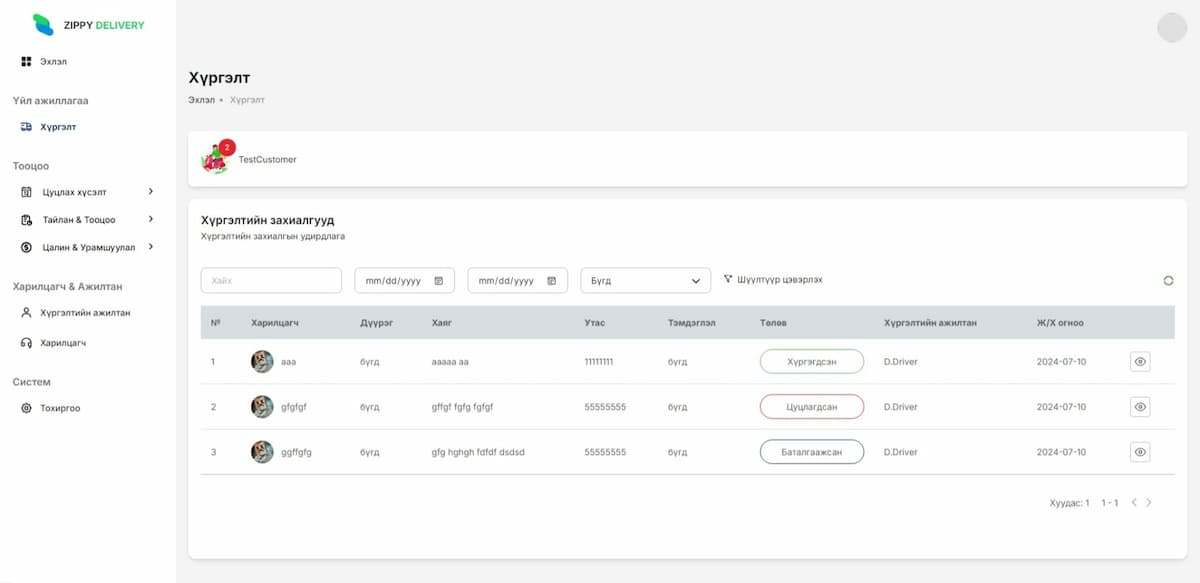Click the green refresh icon above the table
1200x583 pixels.
pyautogui.click(x=1168, y=281)
